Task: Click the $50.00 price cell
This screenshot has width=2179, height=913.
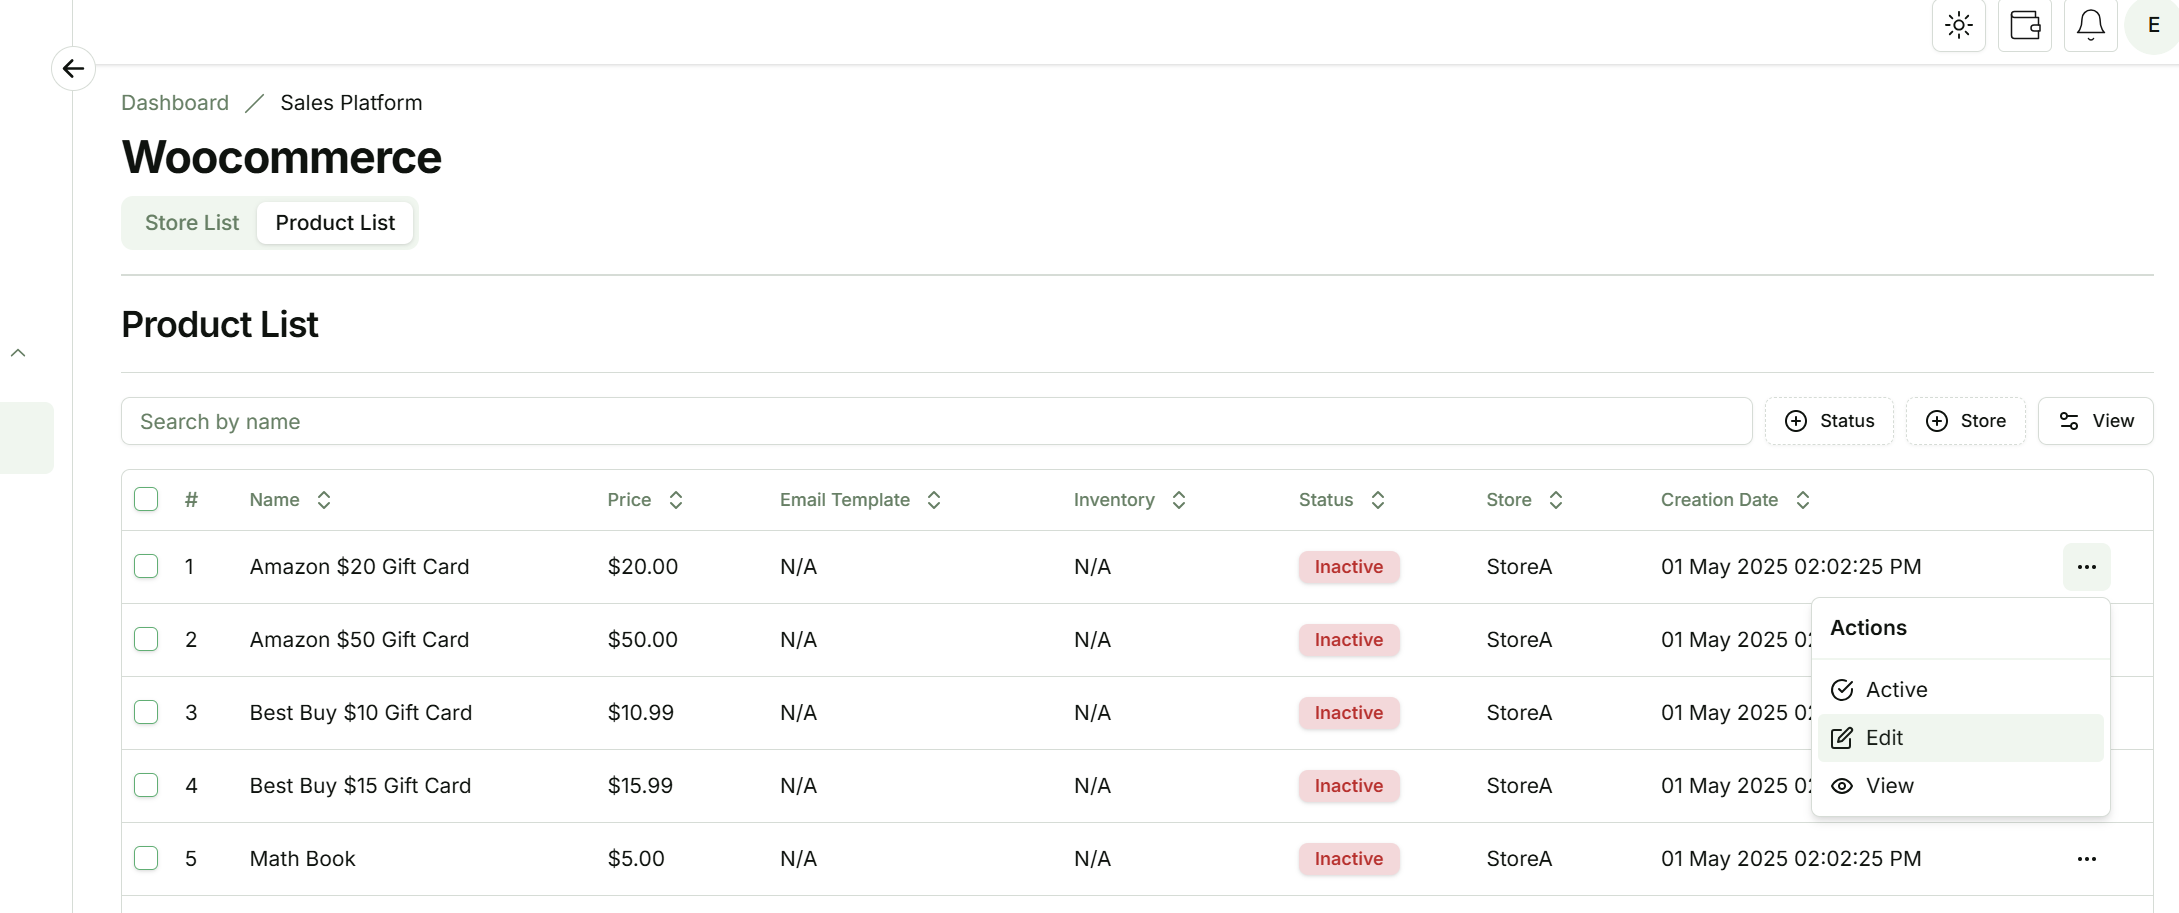Action: [643, 640]
